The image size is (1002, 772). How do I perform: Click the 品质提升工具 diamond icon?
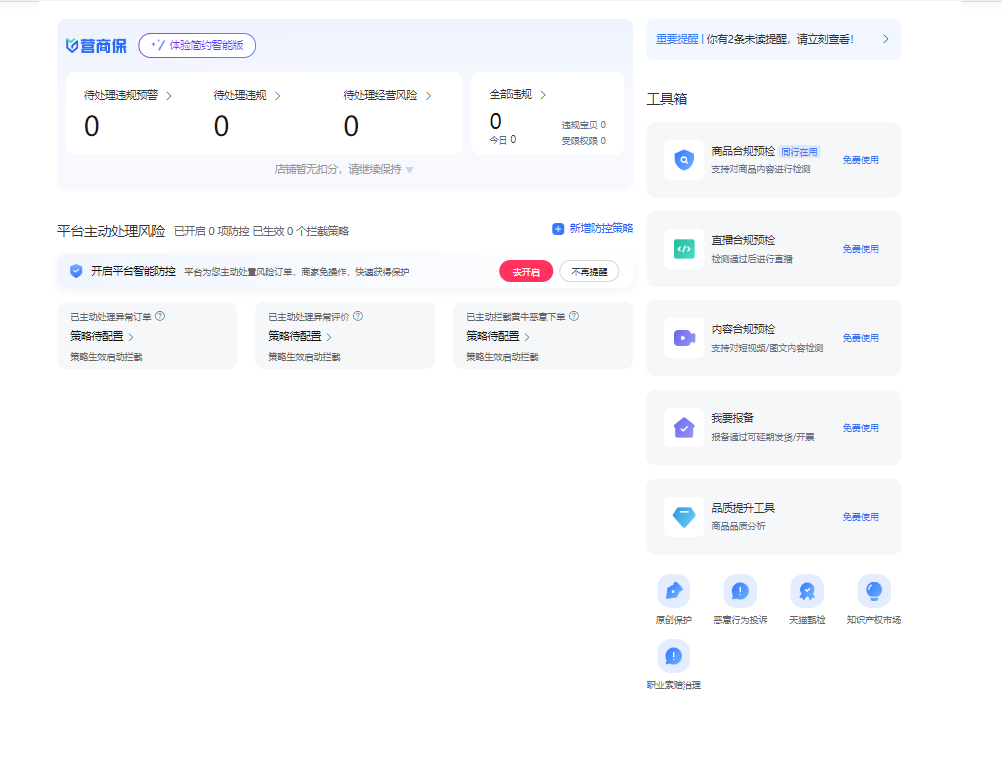[x=683, y=517]
